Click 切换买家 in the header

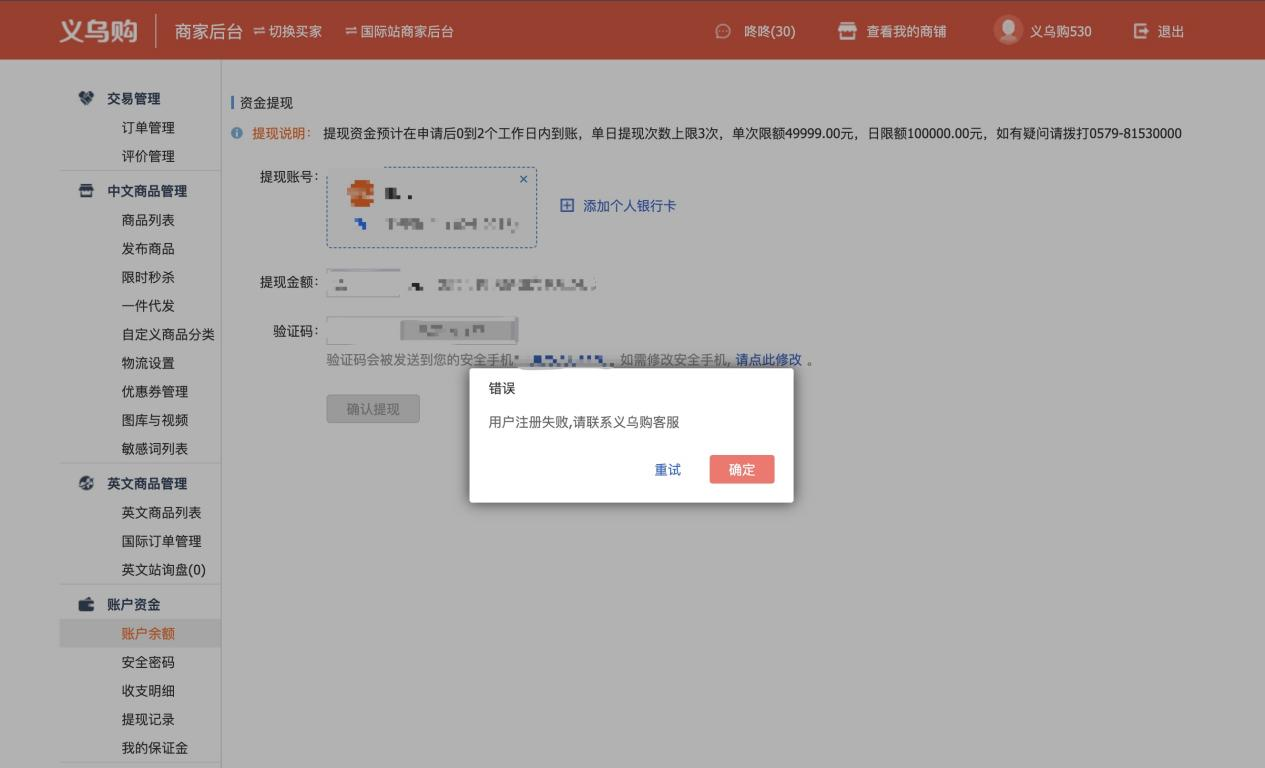tap(288, 31)
